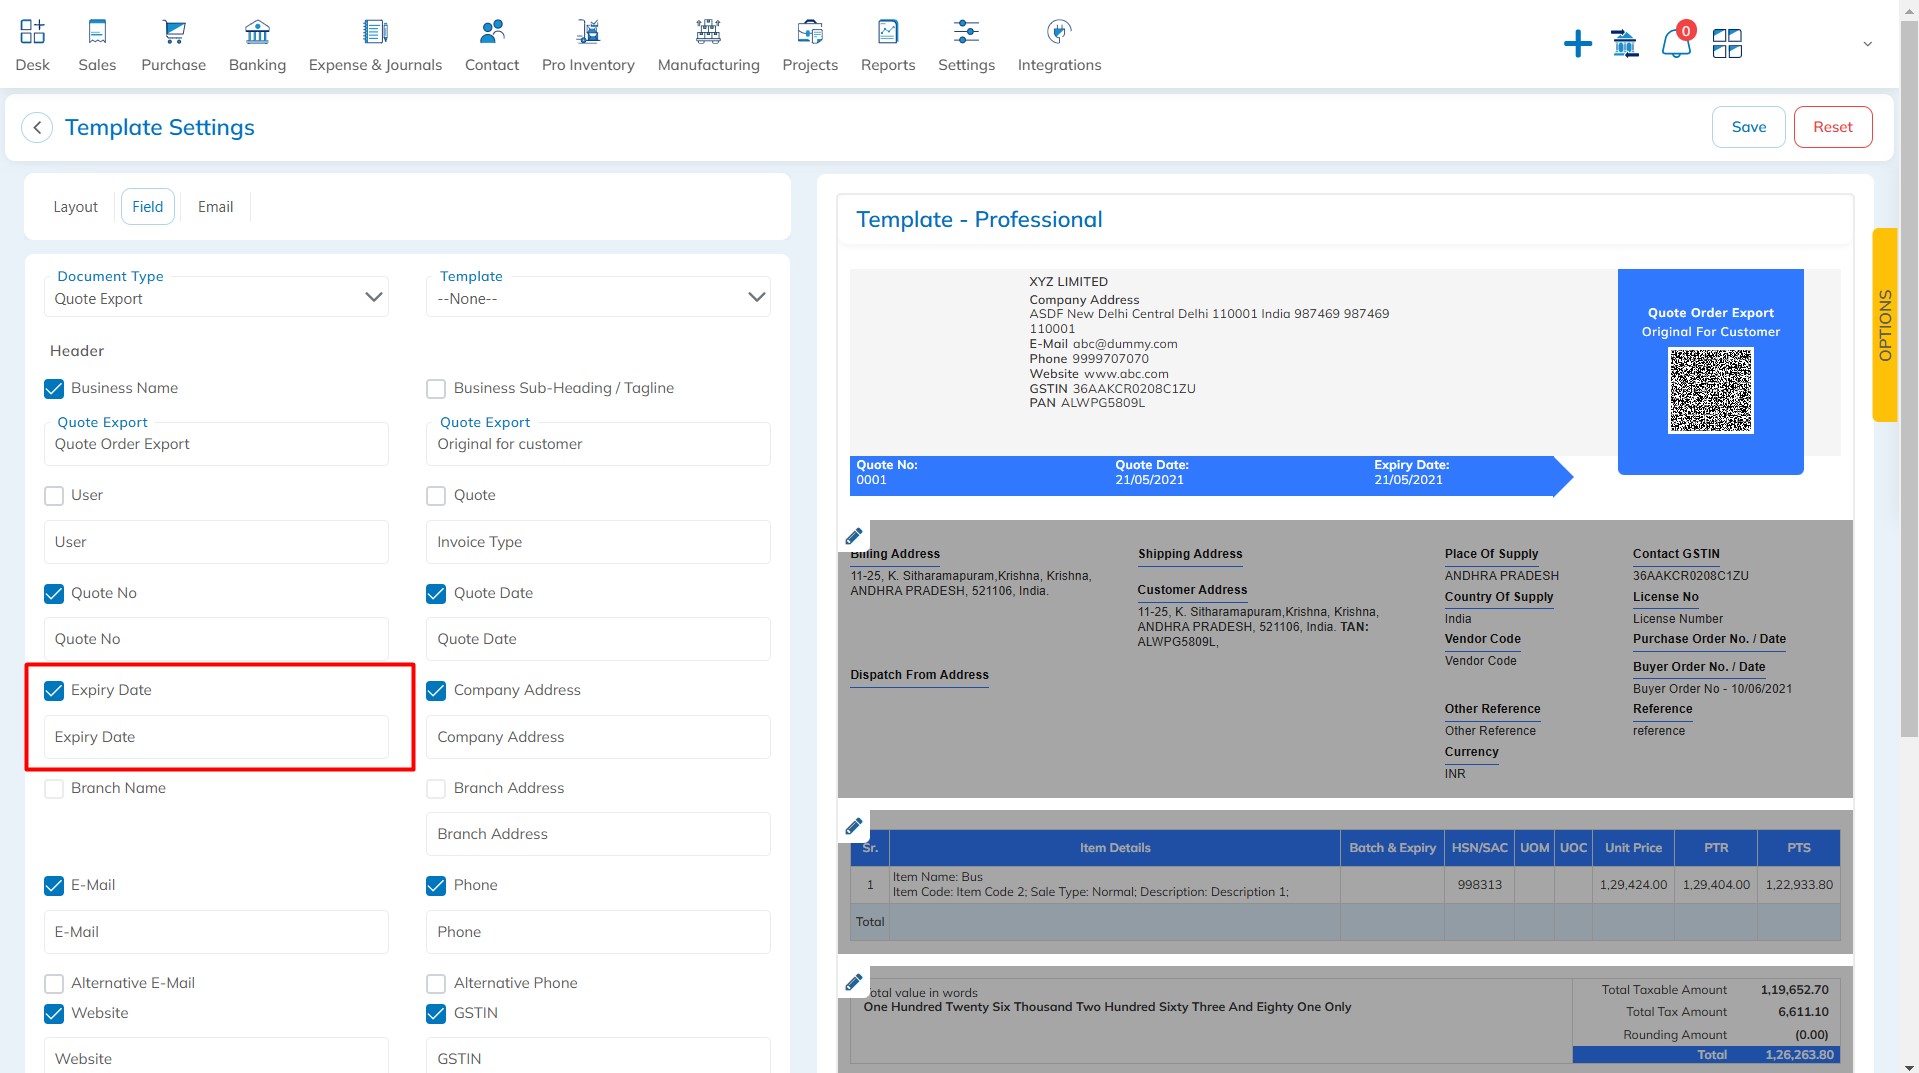Screen dimensions: 1919x1073
Task: Toggle the Quote No checkbox
Action: click(x=54, y=594)
